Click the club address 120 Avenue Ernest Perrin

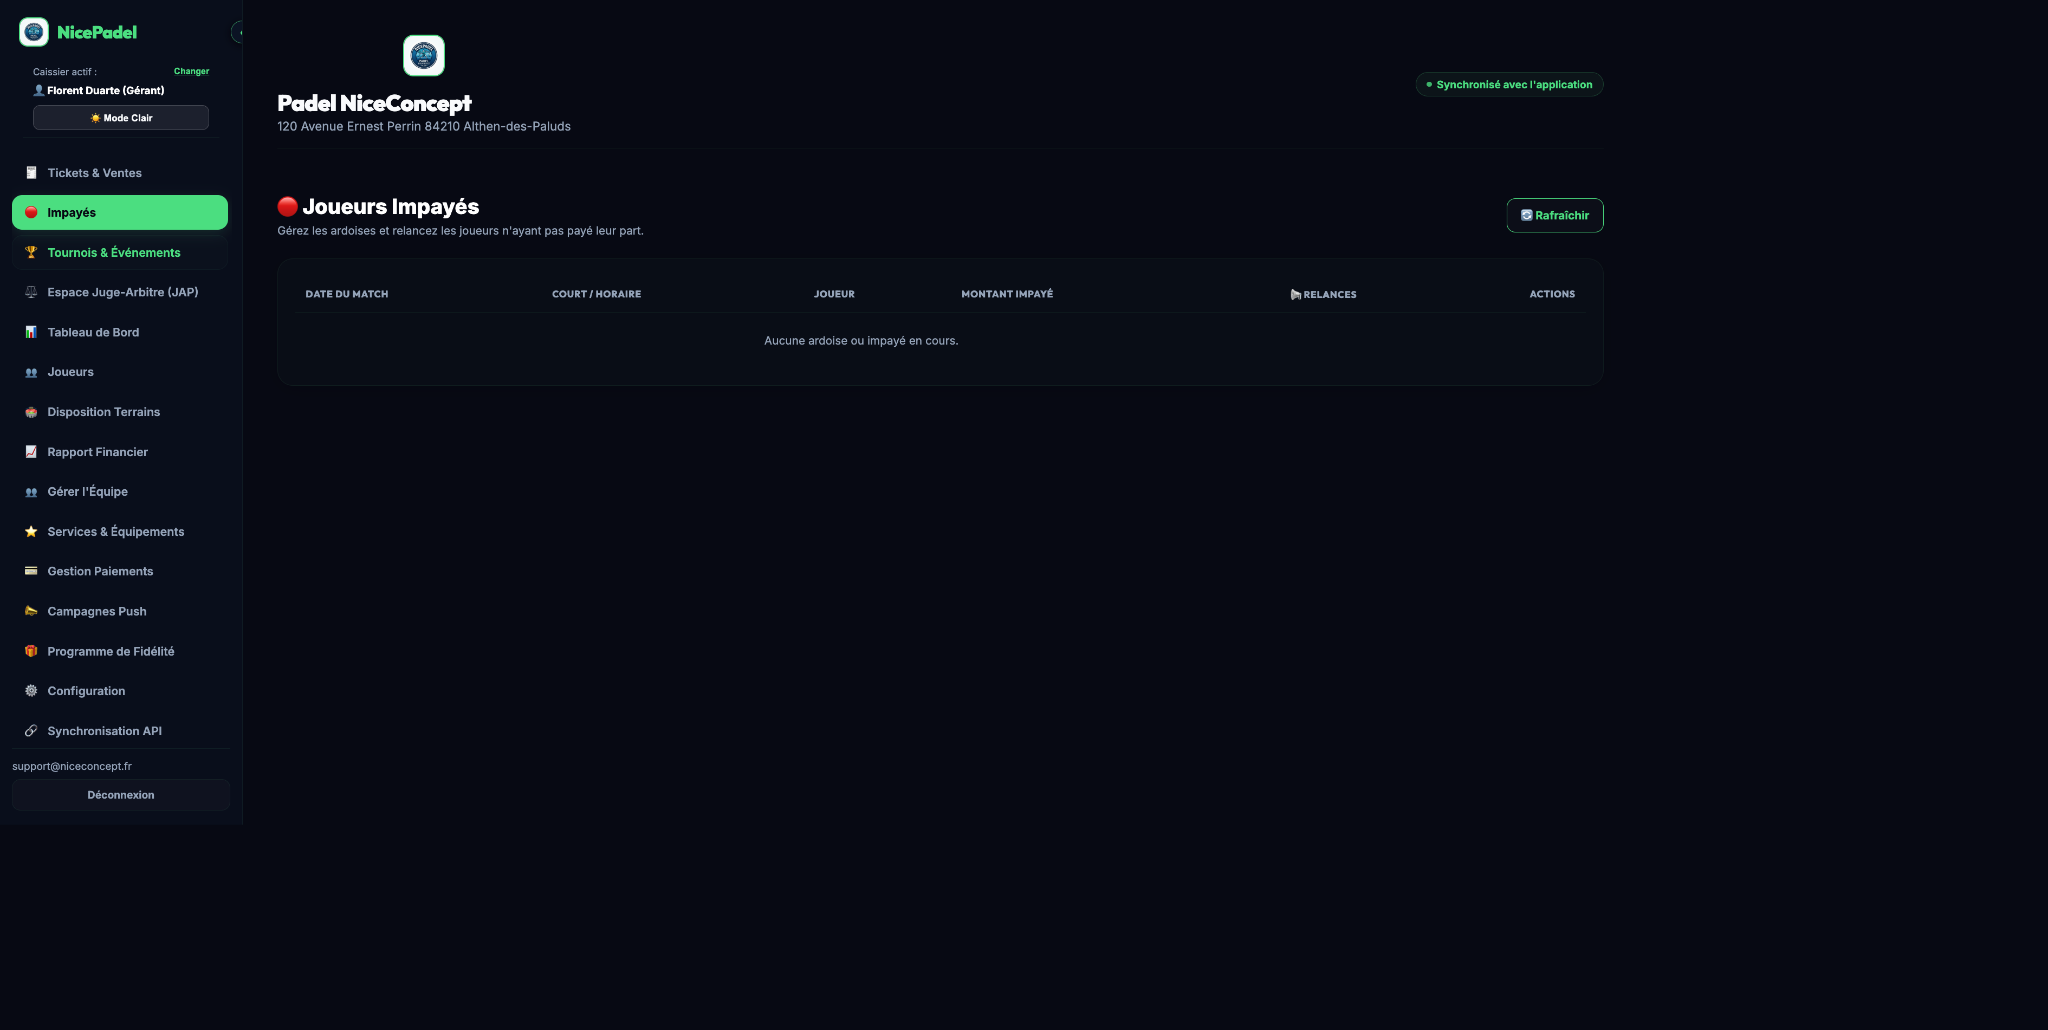pos(424,127)
